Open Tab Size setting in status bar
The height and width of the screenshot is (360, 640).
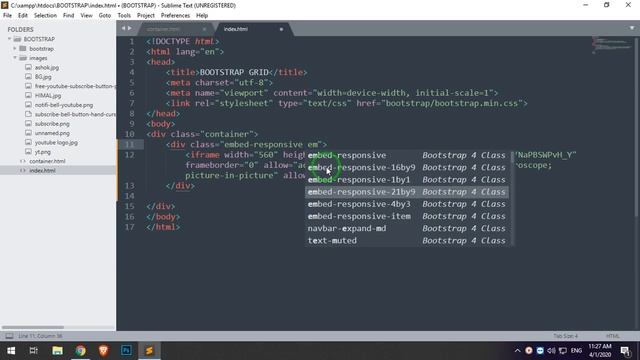[x=565, y=336]
